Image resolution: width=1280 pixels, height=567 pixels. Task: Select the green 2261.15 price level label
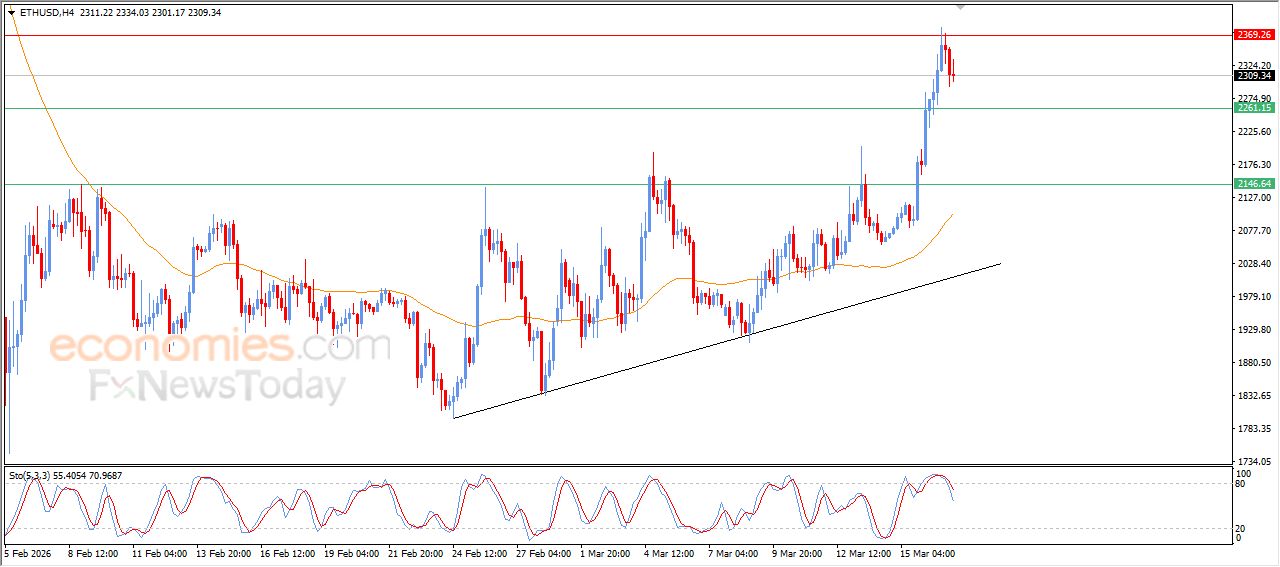tap(1253, 108)
